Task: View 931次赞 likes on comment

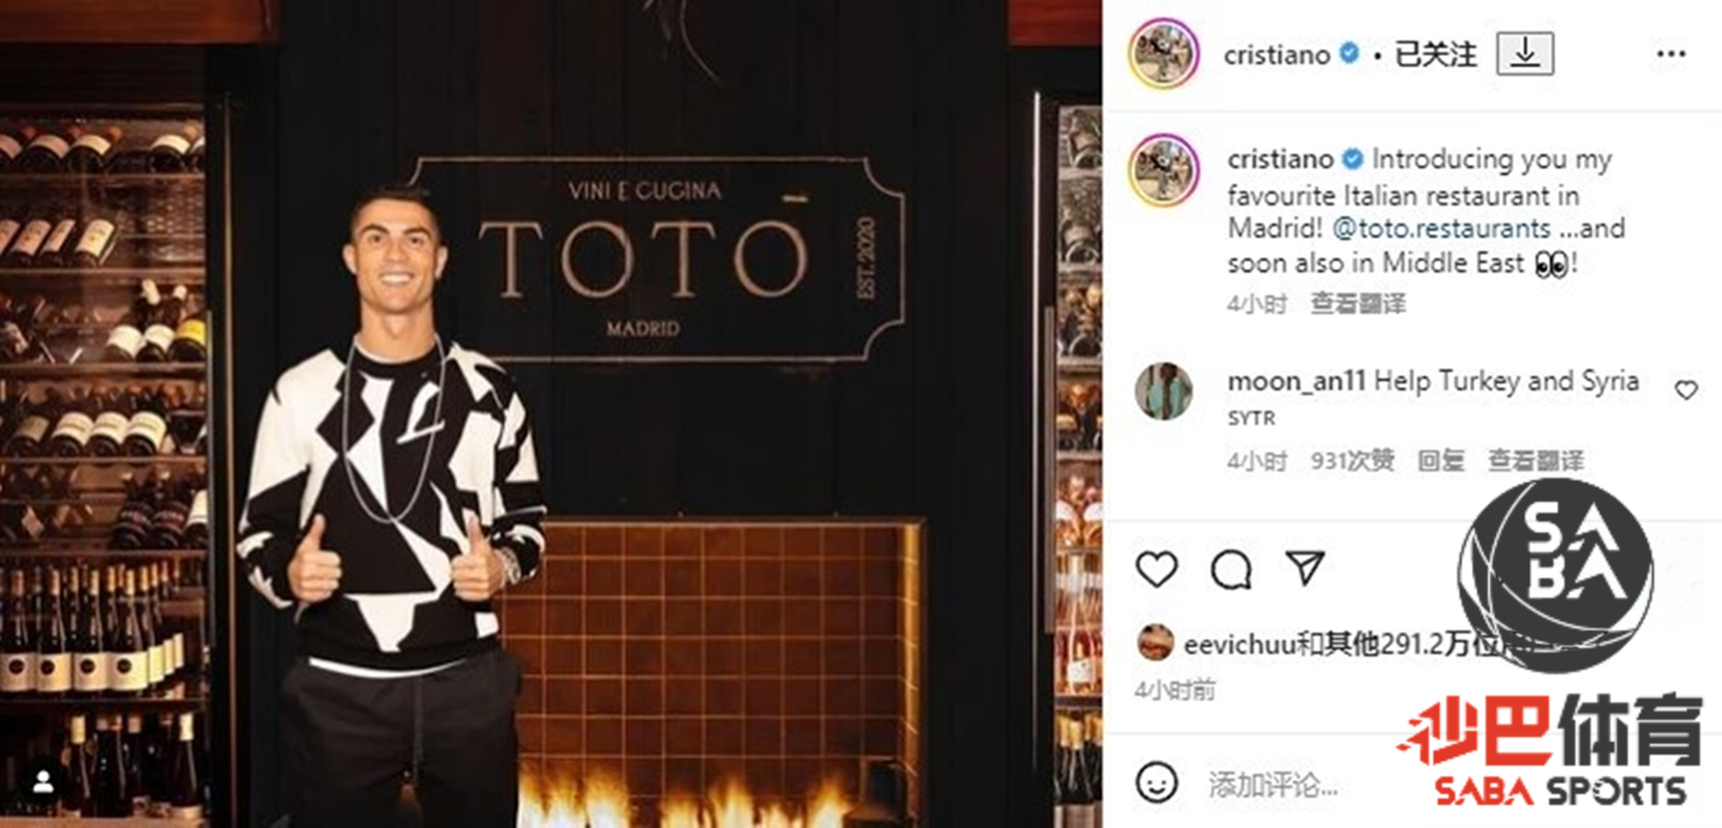Action: [1352, 460]
